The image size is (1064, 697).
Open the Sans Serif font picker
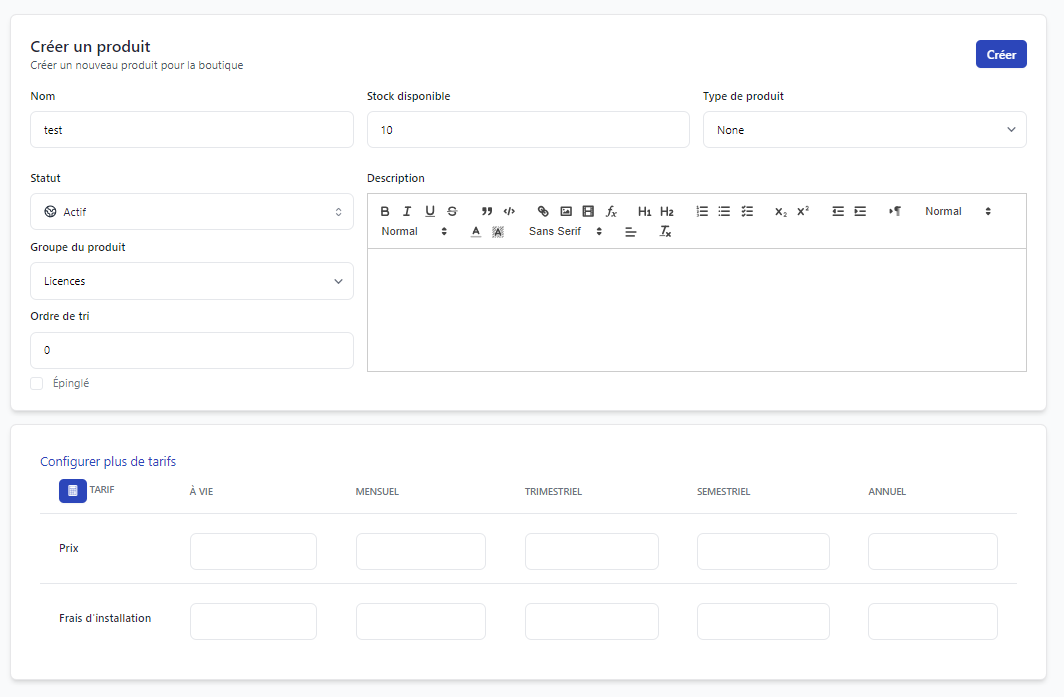(565, 231)
